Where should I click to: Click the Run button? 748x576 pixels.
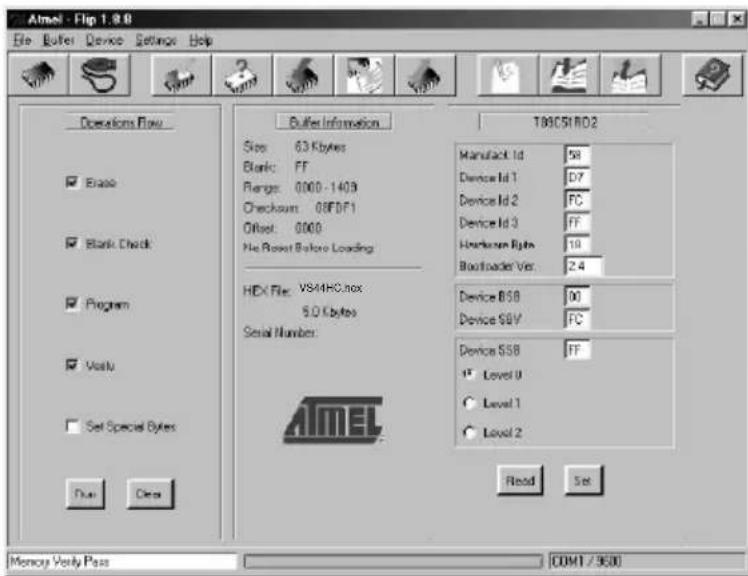[x=85, y=493]
